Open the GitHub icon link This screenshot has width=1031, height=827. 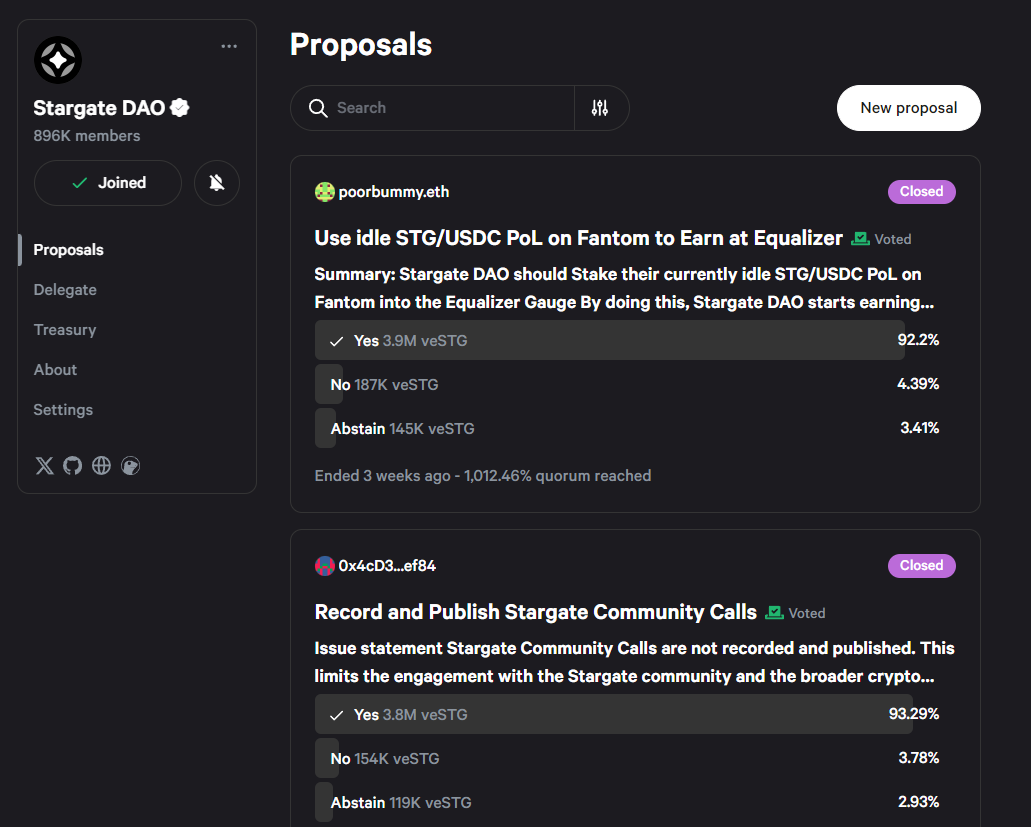72,465
